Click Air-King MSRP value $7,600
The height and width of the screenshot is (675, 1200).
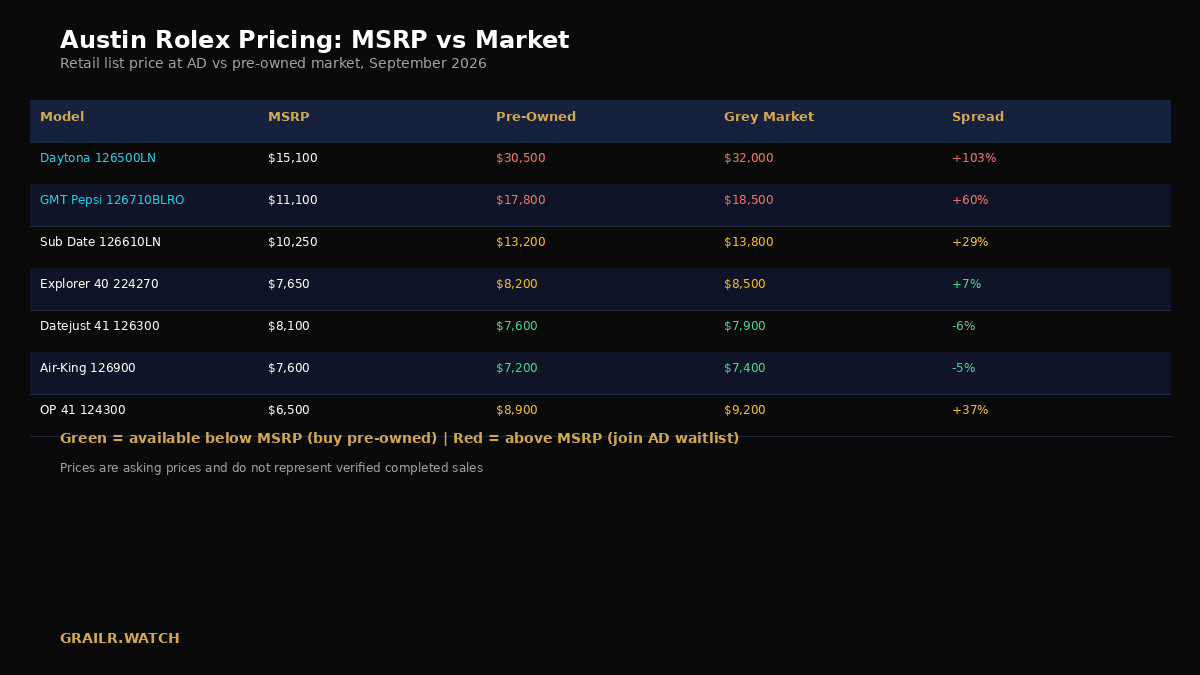coord(289,368)
